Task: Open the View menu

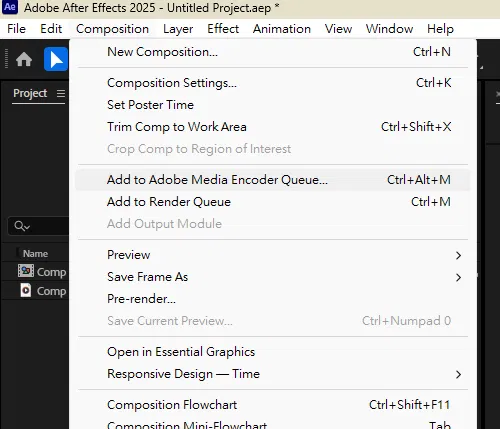Action: 338,29
